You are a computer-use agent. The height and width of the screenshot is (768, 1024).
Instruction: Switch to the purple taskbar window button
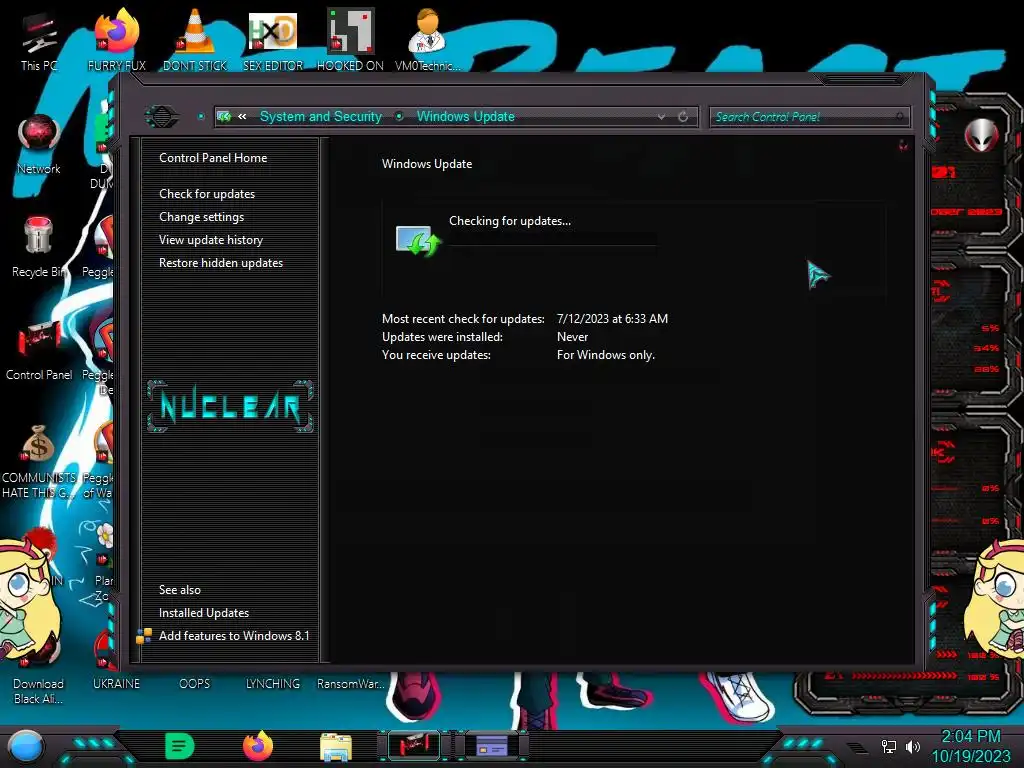[492, 745]
